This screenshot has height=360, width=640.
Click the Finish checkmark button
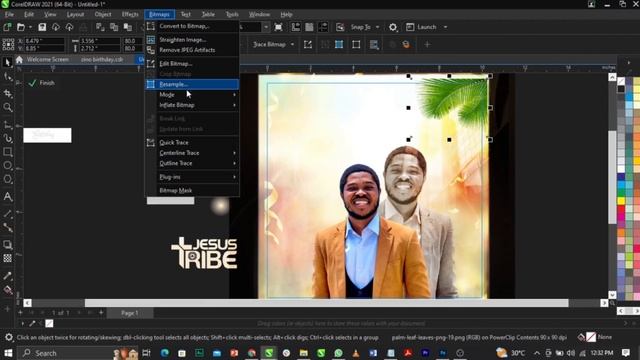click(42, 83)
